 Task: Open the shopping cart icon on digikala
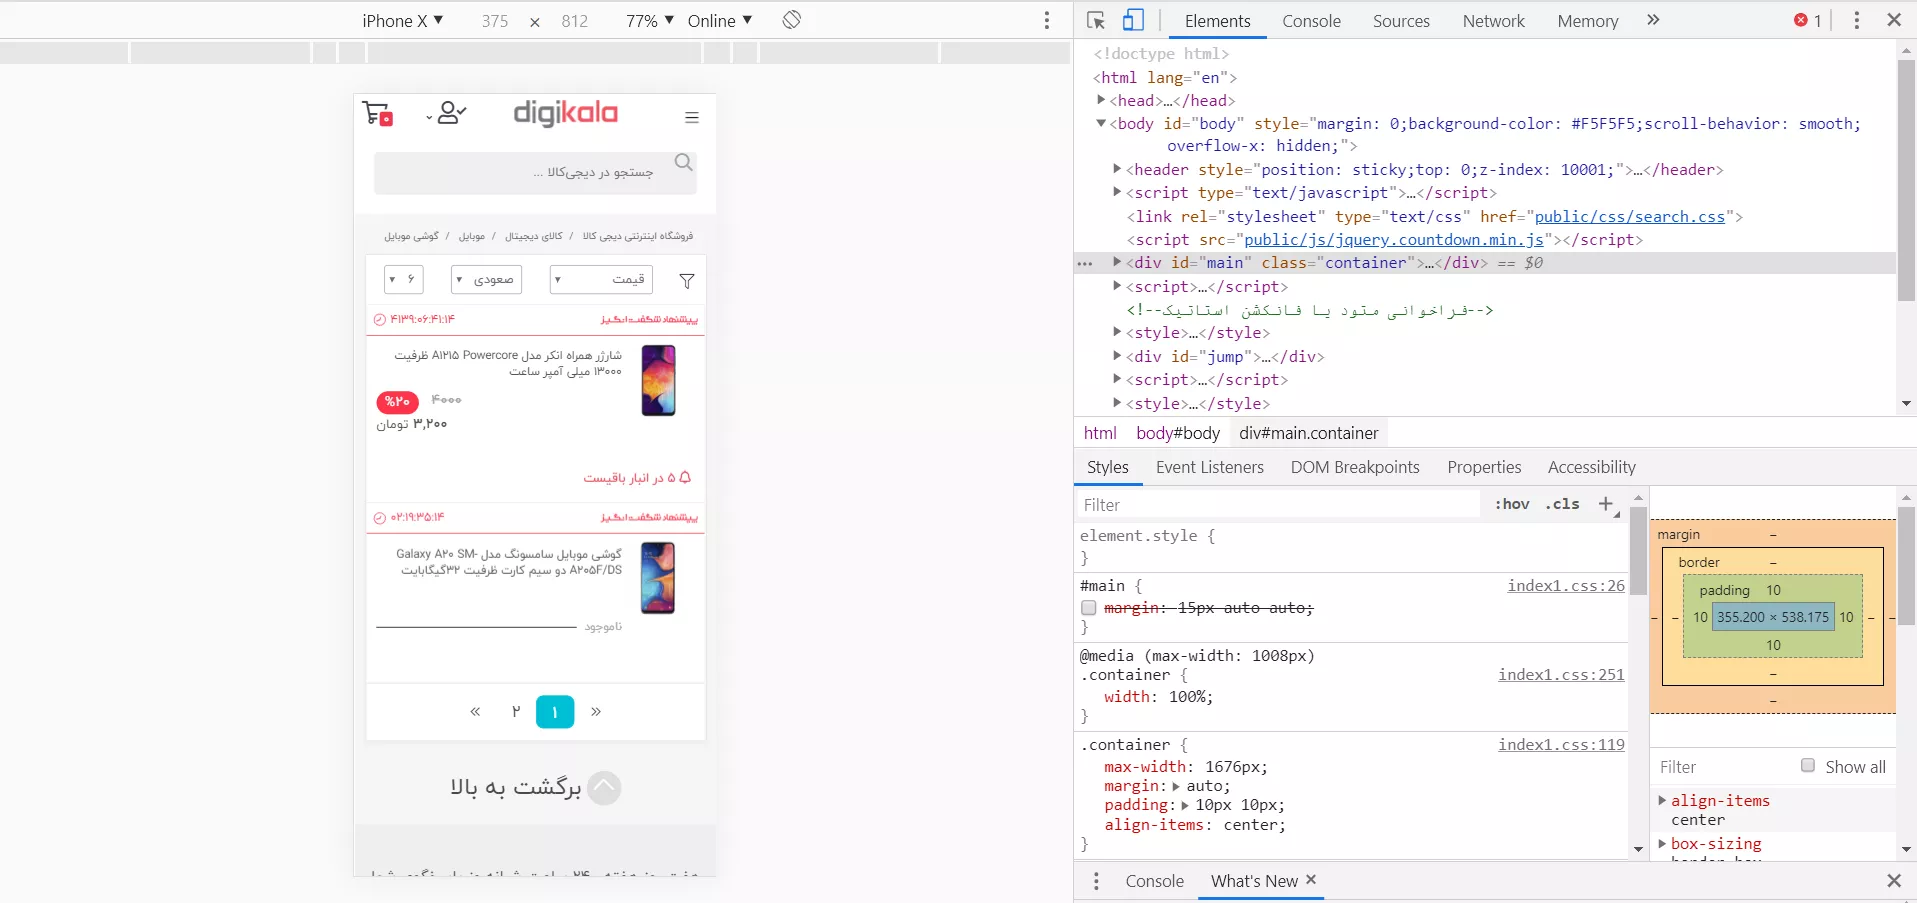click(378, 114)
